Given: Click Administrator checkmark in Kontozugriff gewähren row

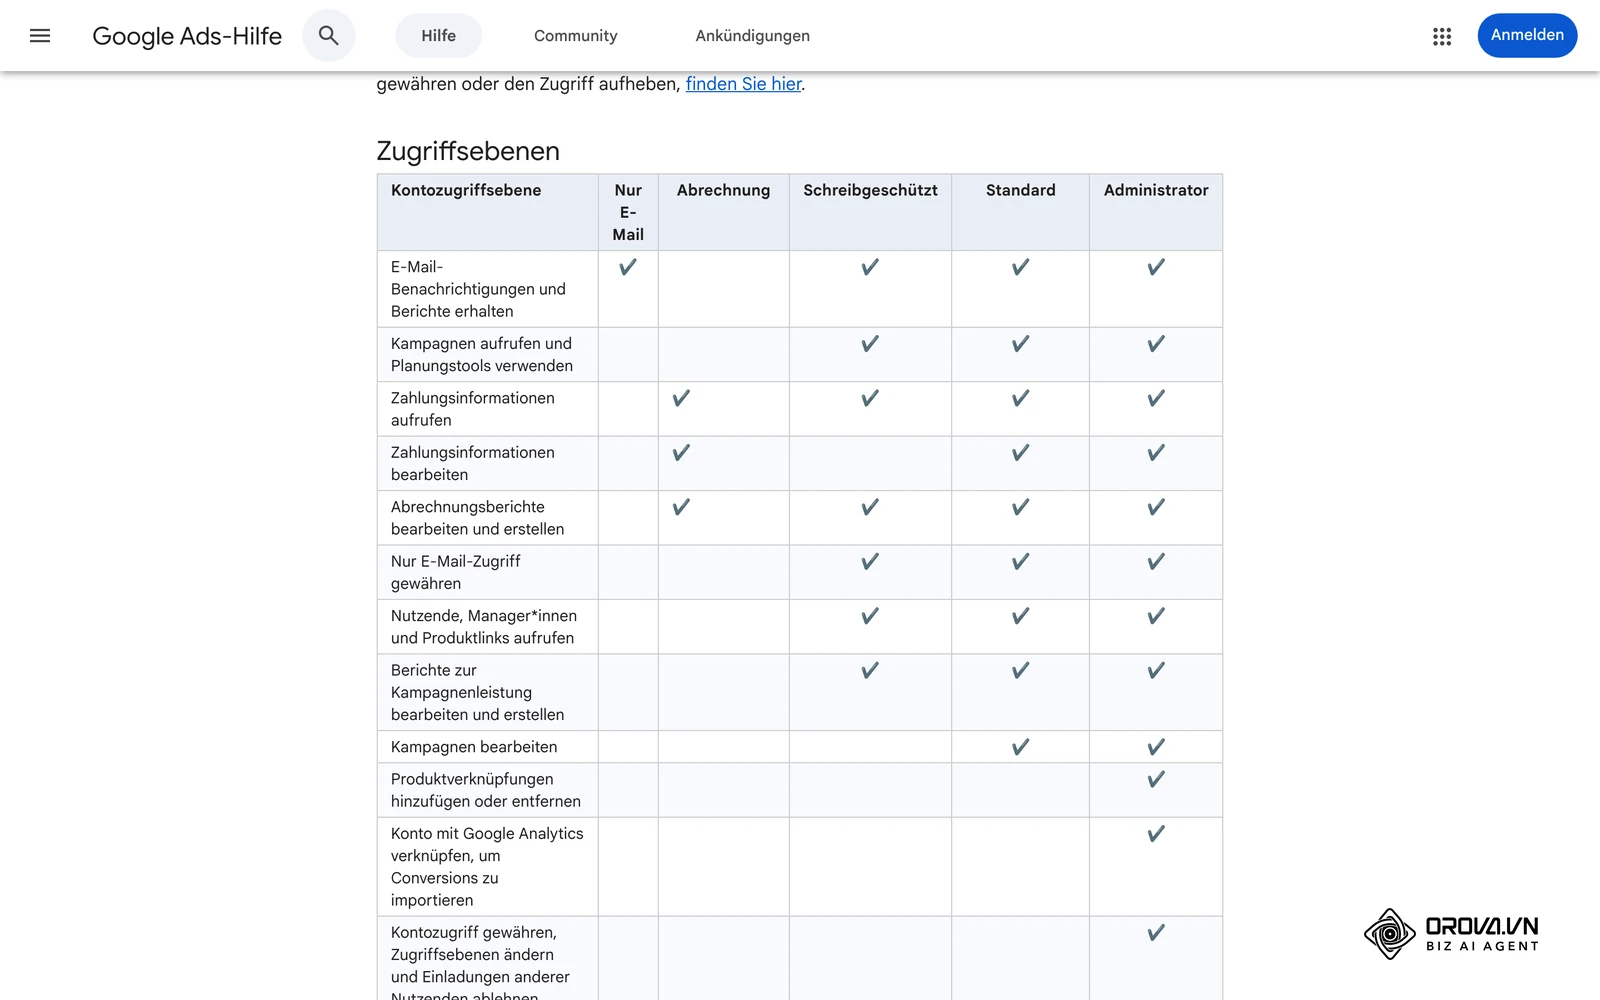Looking at the screenshot, I should coord(1156,933).
